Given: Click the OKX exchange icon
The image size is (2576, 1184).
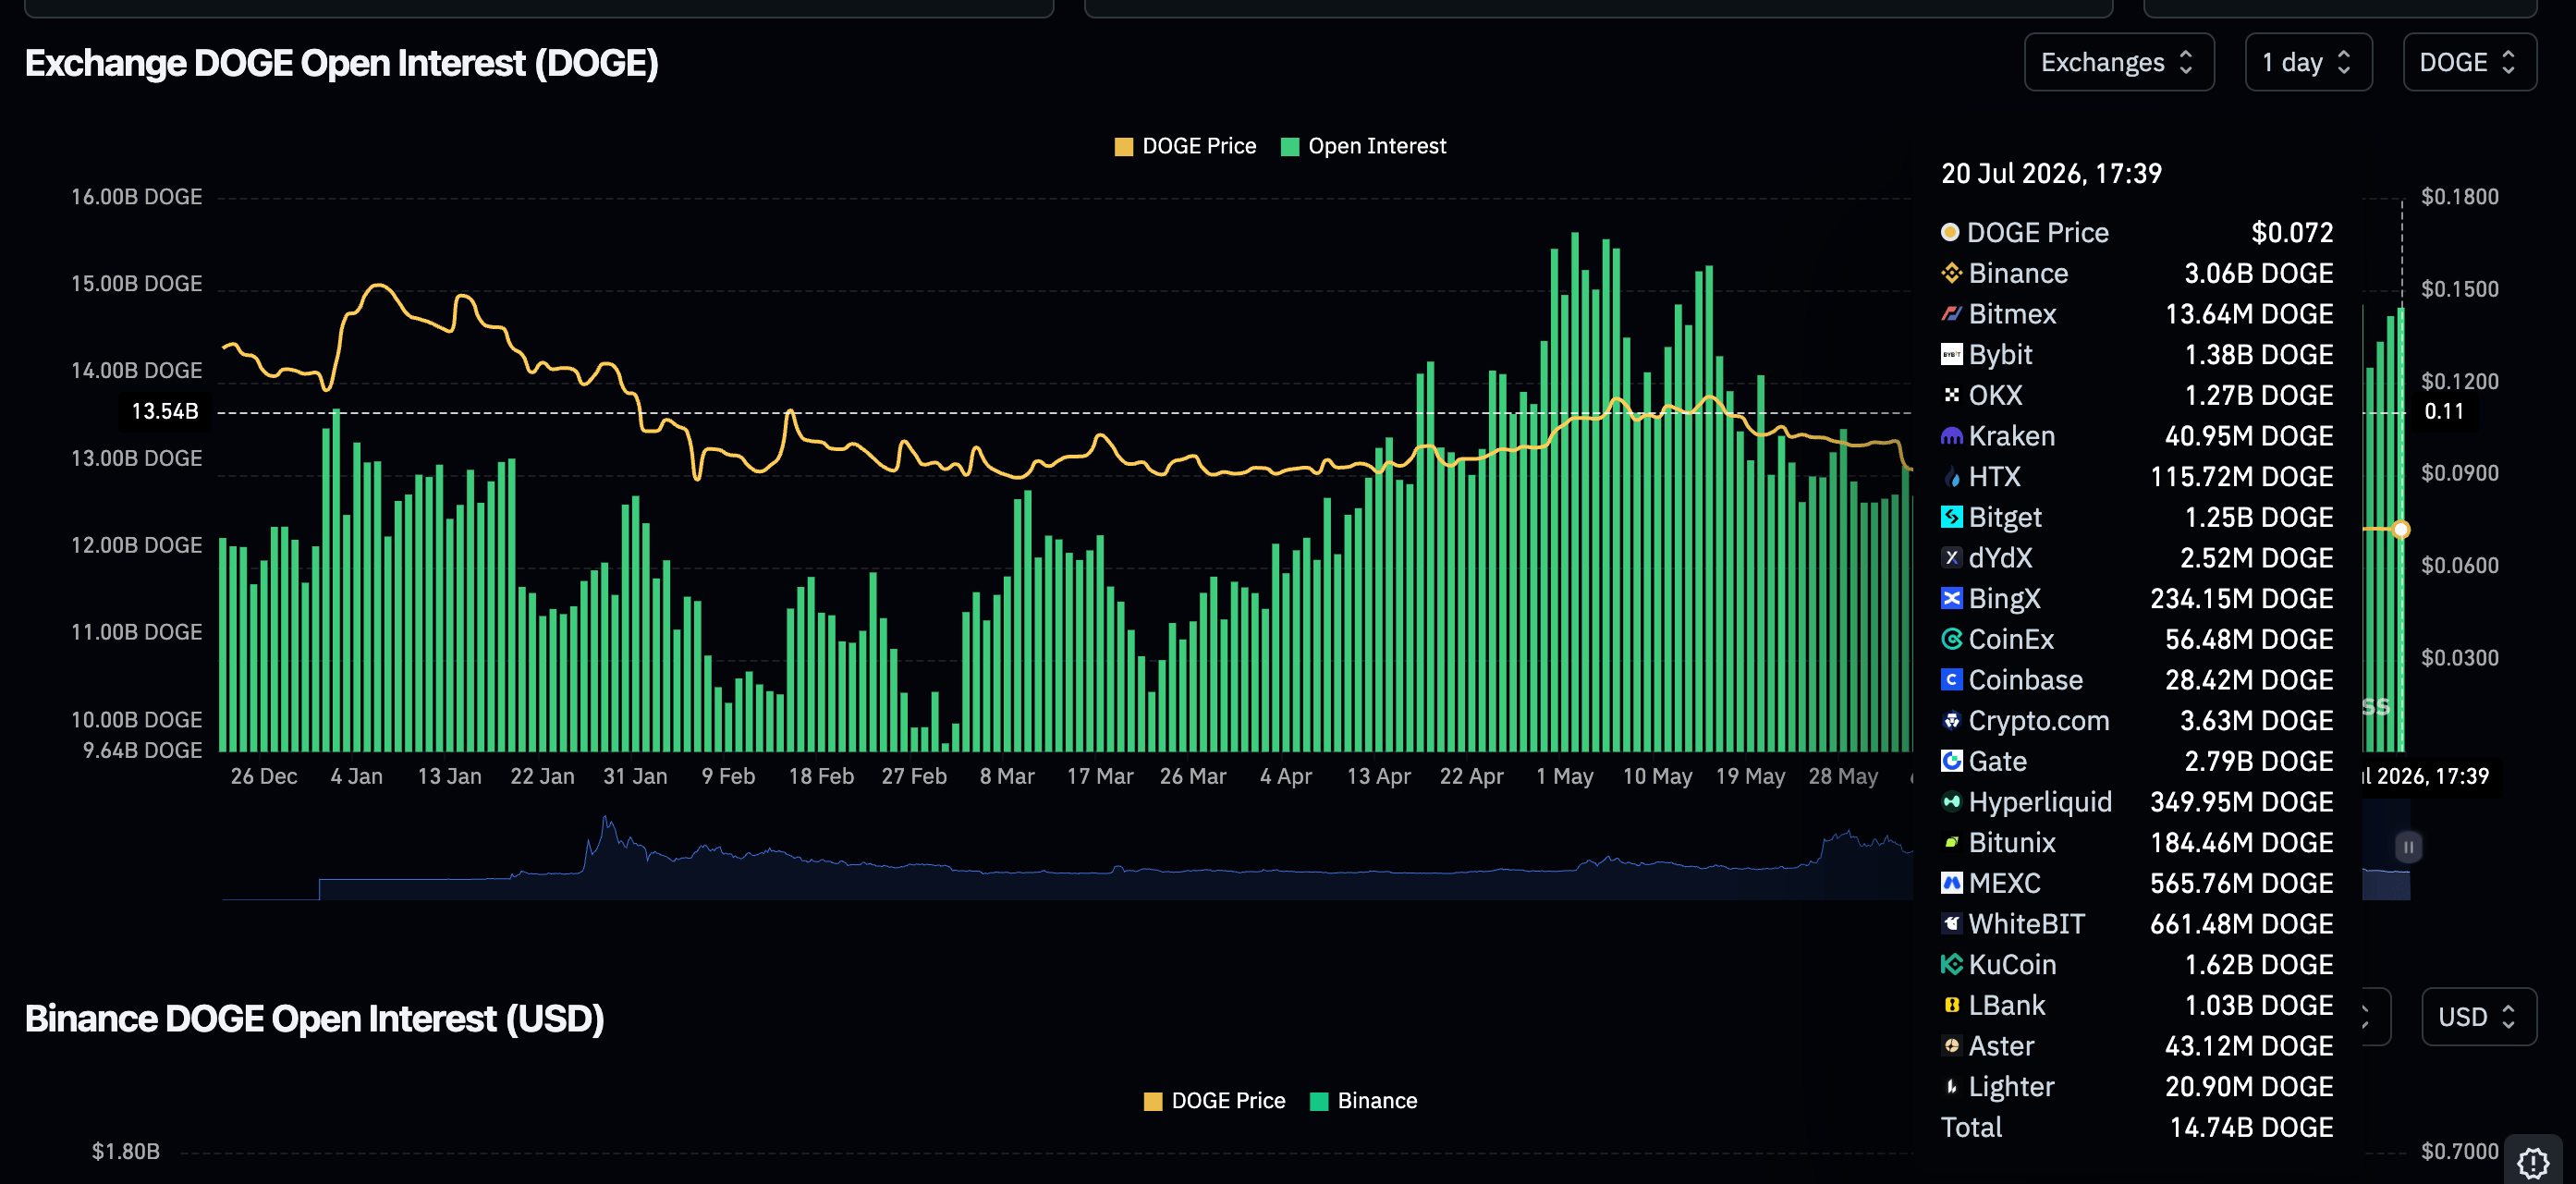Looking at the screenshot, I should (1951, 395).
